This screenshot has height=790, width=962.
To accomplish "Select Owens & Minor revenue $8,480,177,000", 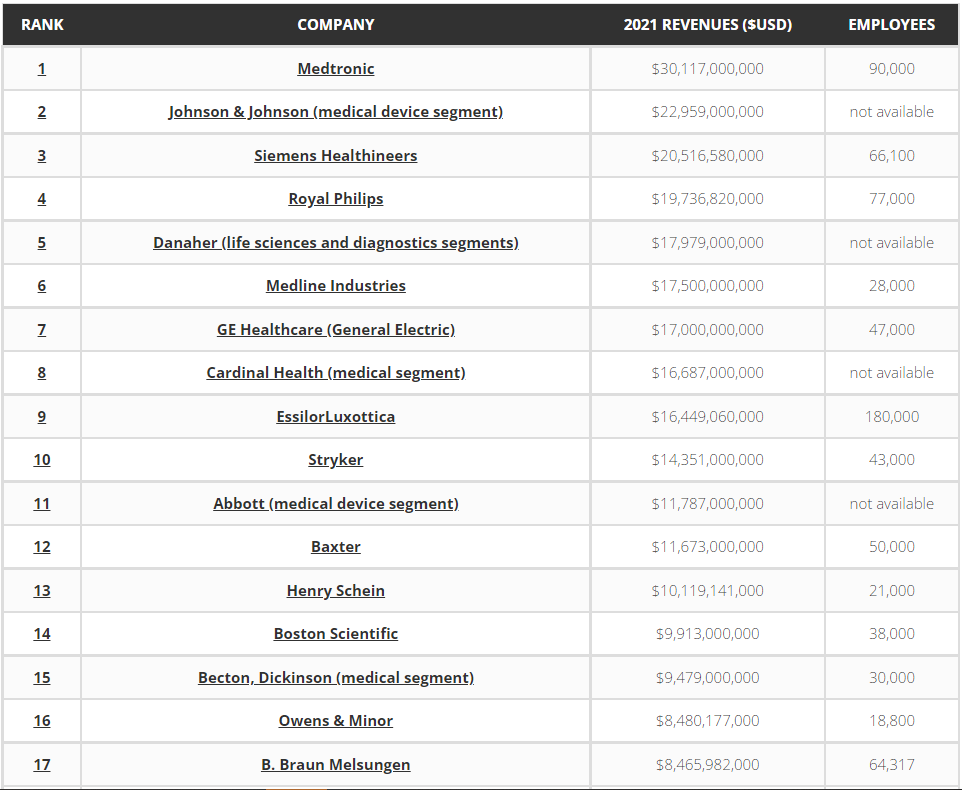I will point(707,721).
